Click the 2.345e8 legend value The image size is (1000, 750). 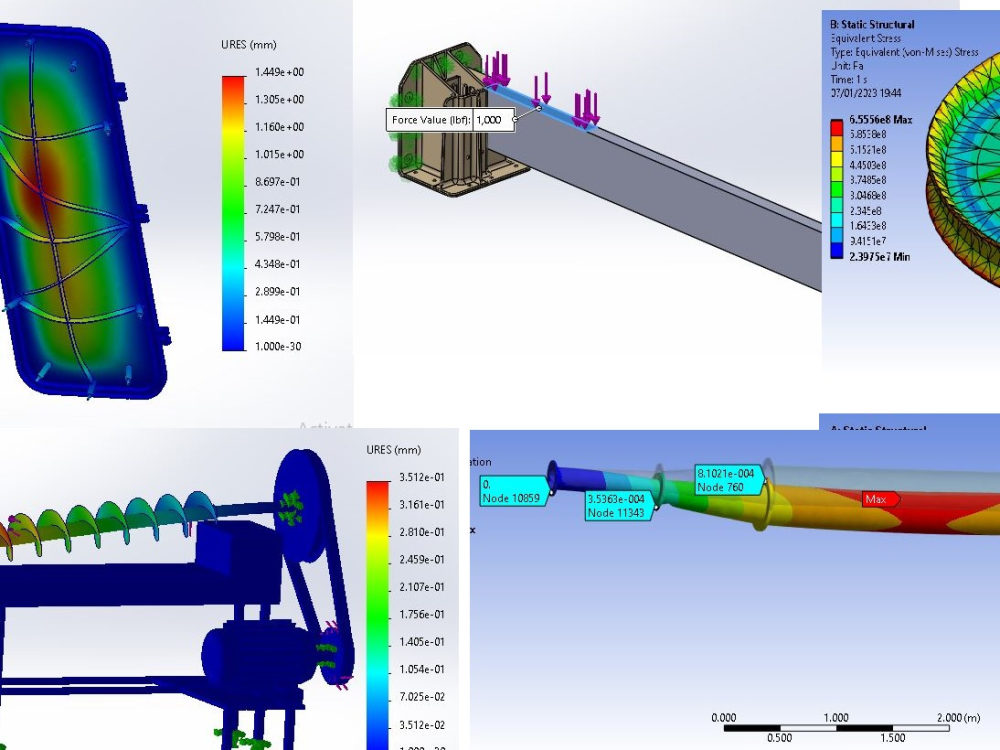[865, 211]
